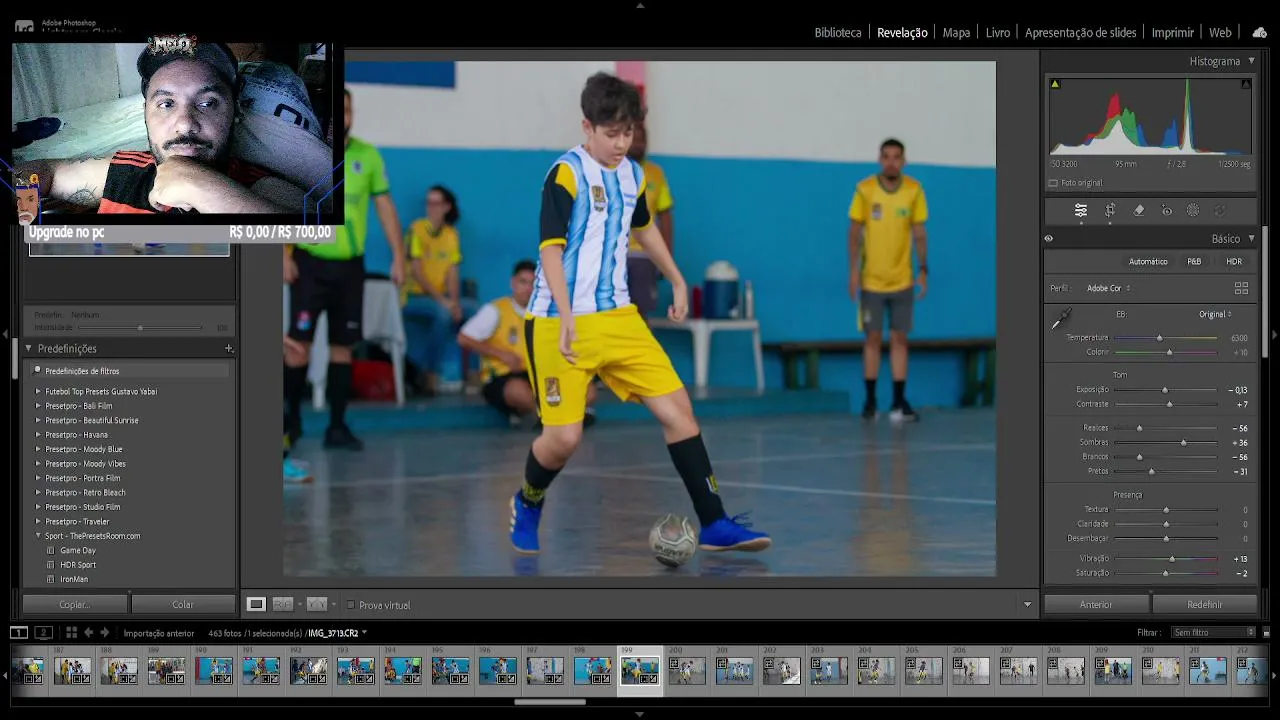The width and height of the screenshot is (1280, 720).
Task: Open the Perfil Adobe Cor dropdown
Action: tap(1108, 288)
